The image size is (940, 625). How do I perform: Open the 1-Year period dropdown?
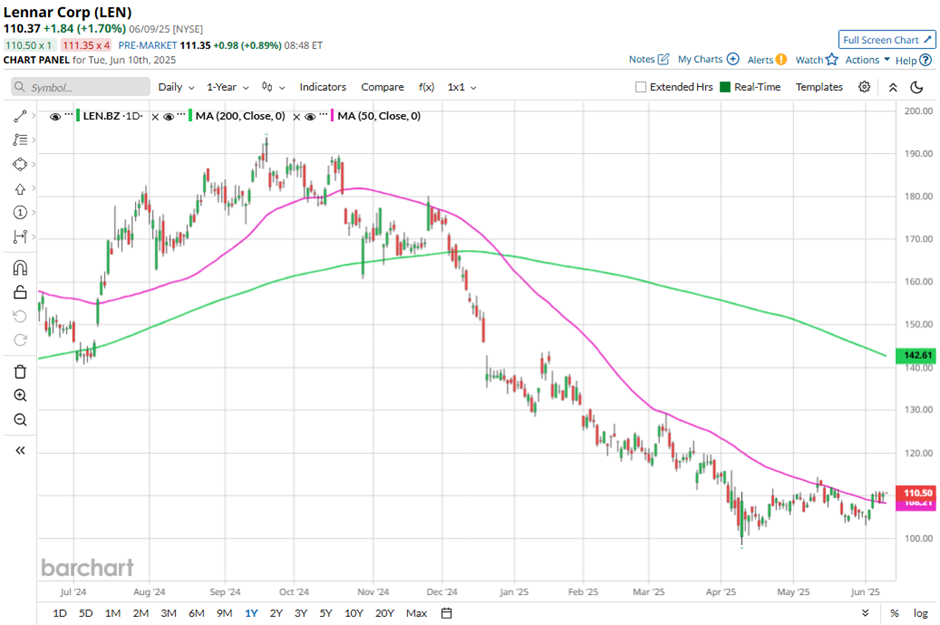coord(227,87)
